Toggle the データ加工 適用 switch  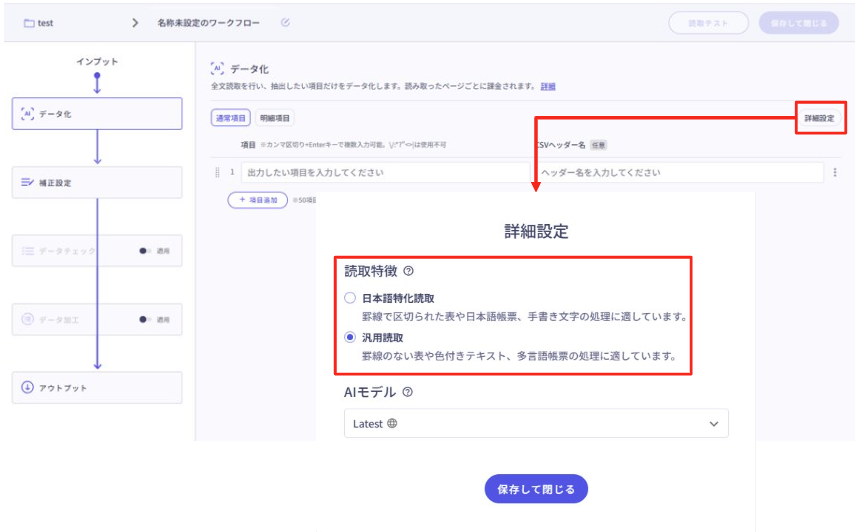[146, 320]
